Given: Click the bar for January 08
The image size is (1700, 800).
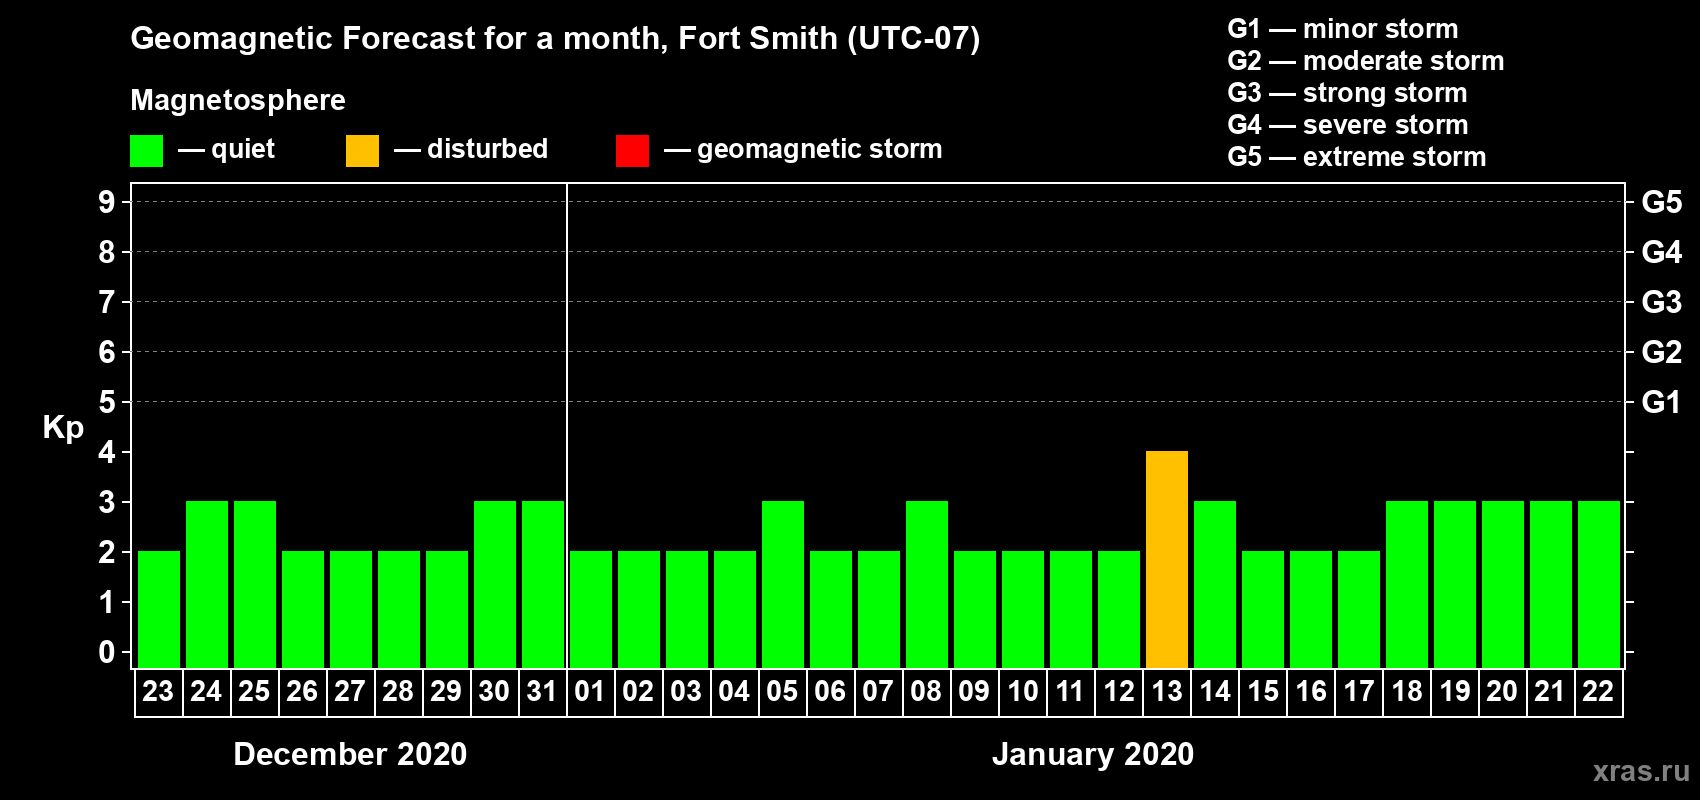Looking at the screenshot, I should pyautogui.click(x=927, y=584).
